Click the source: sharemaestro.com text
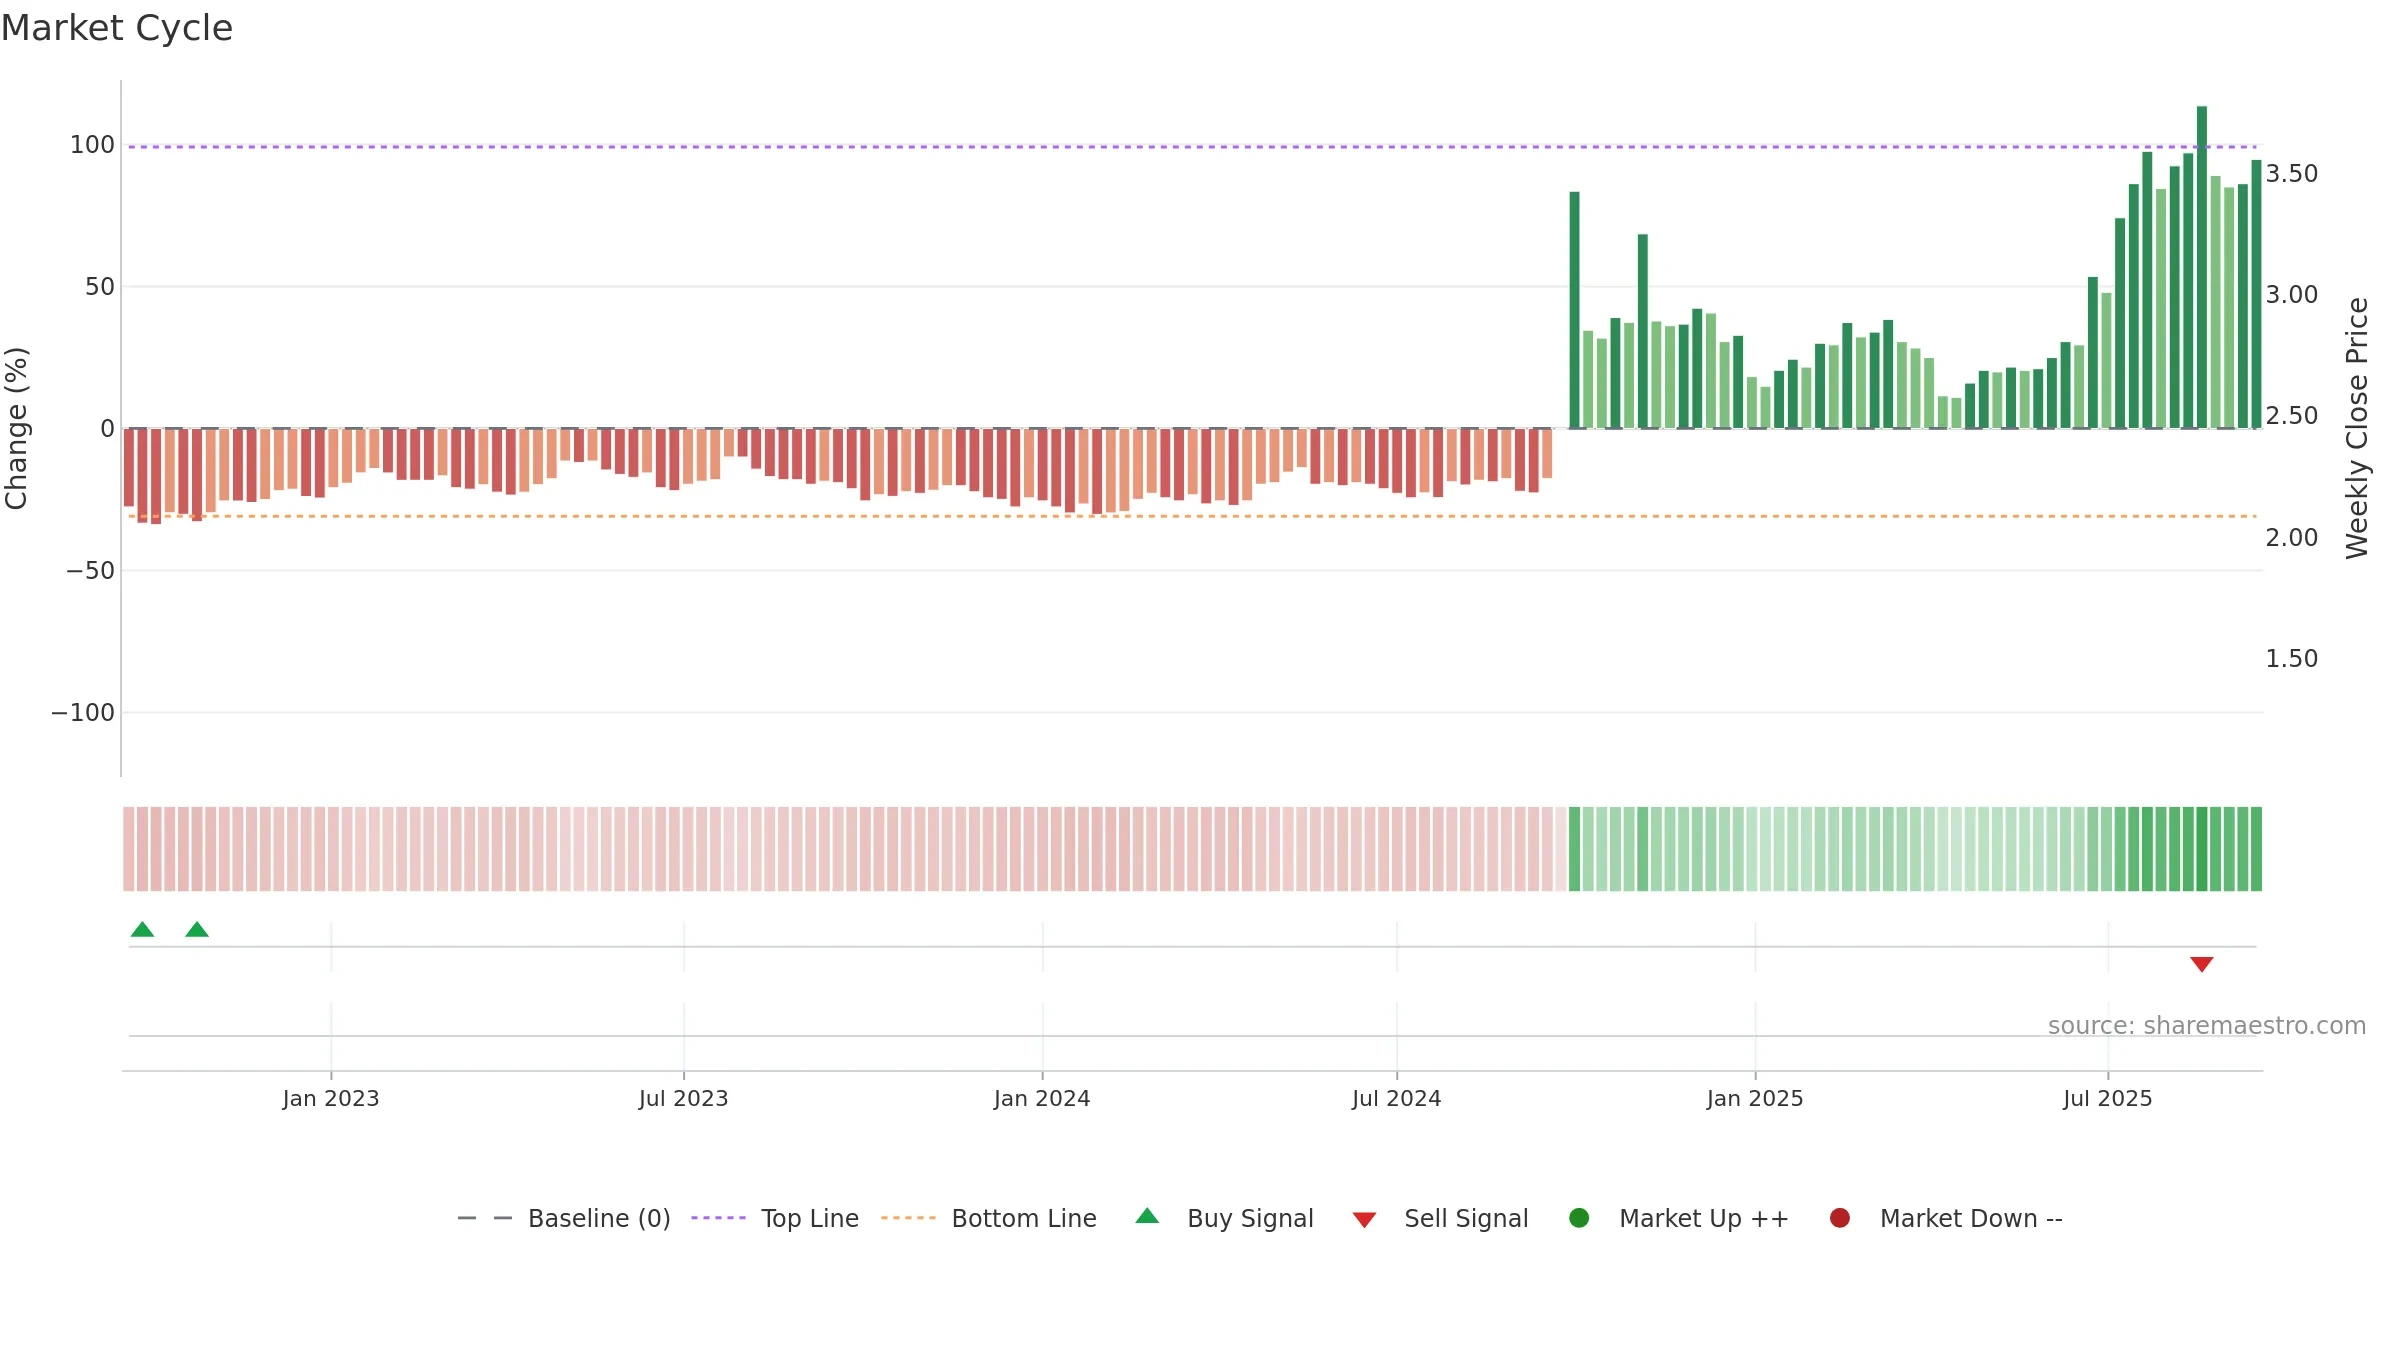This screenshot has height=1350, width=2400. tap(2207, 1026)
